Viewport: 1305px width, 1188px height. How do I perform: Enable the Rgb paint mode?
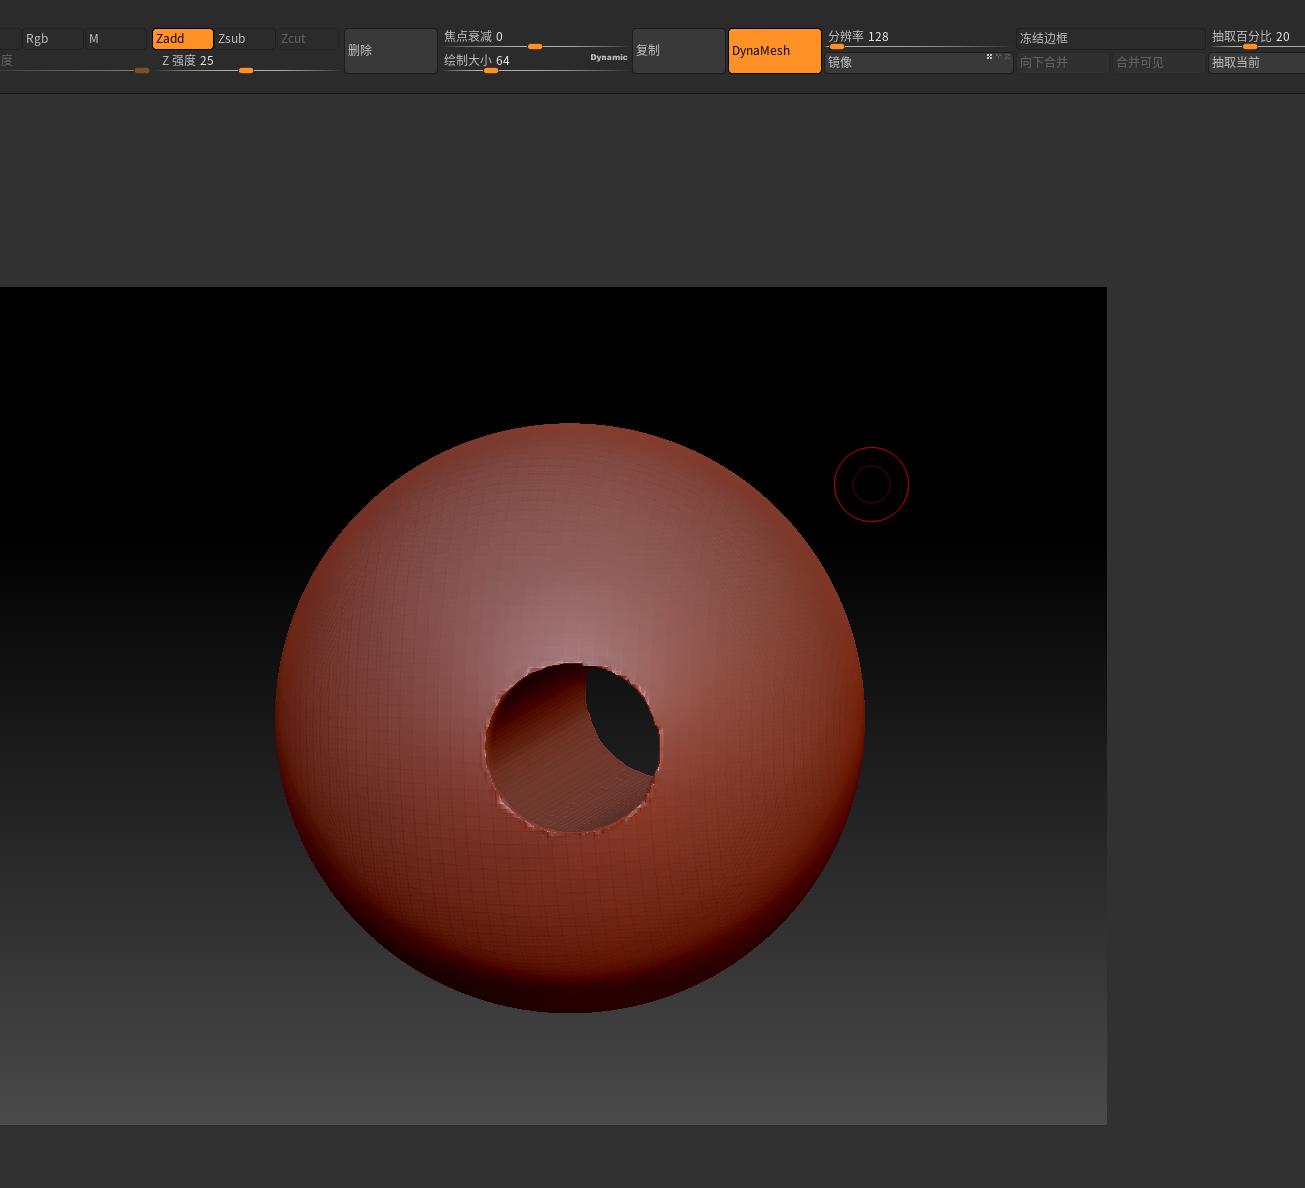[52, 39]
